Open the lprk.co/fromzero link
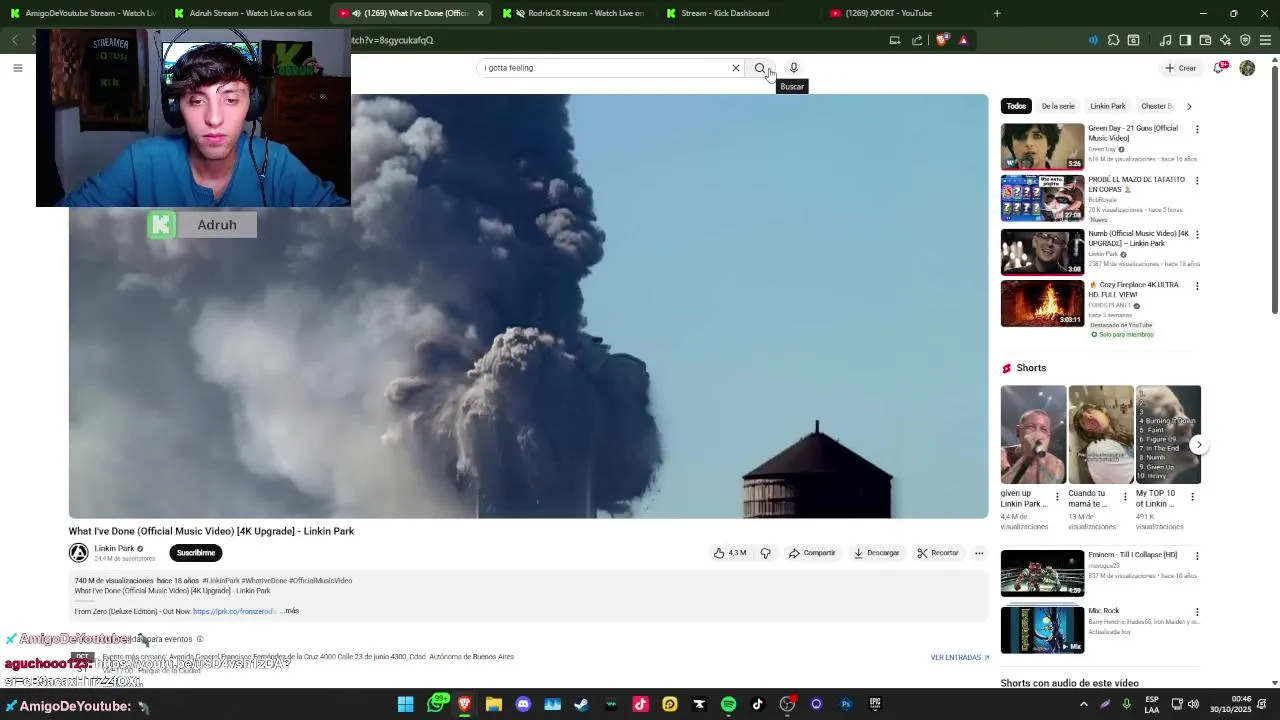The image size is (1280, 720). [234, 611]
